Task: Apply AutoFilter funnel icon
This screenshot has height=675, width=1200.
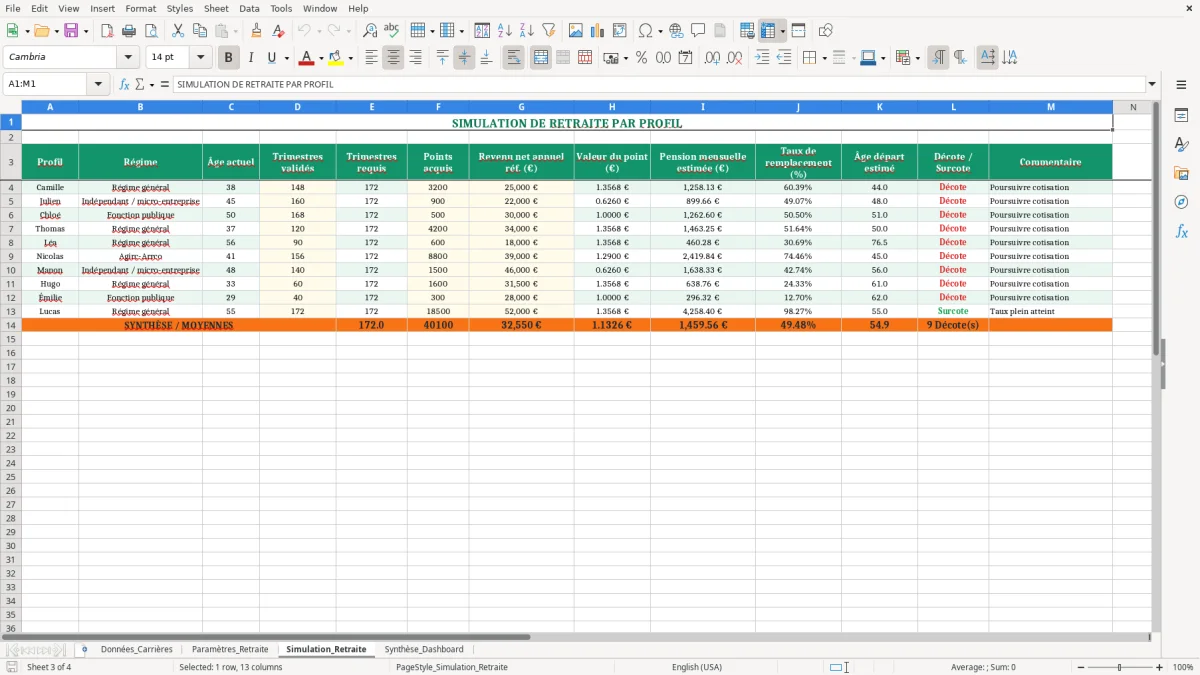Action: click(549, 31)
